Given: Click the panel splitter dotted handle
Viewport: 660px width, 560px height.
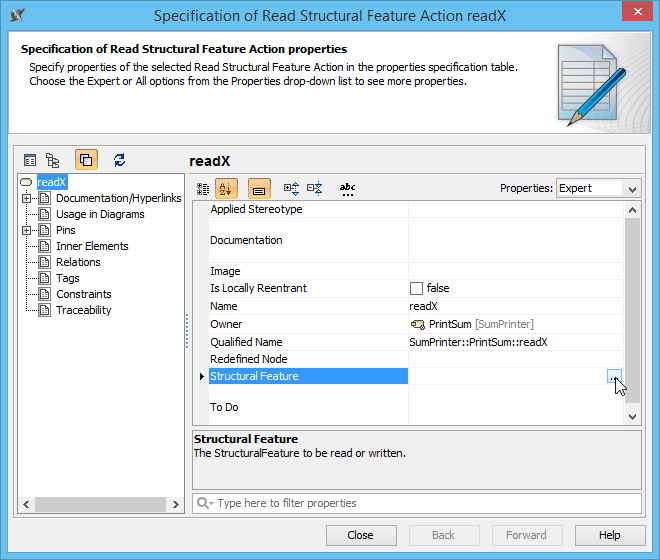Looking at the screenshot, I should pyautogui.click(x=187, y=331).
